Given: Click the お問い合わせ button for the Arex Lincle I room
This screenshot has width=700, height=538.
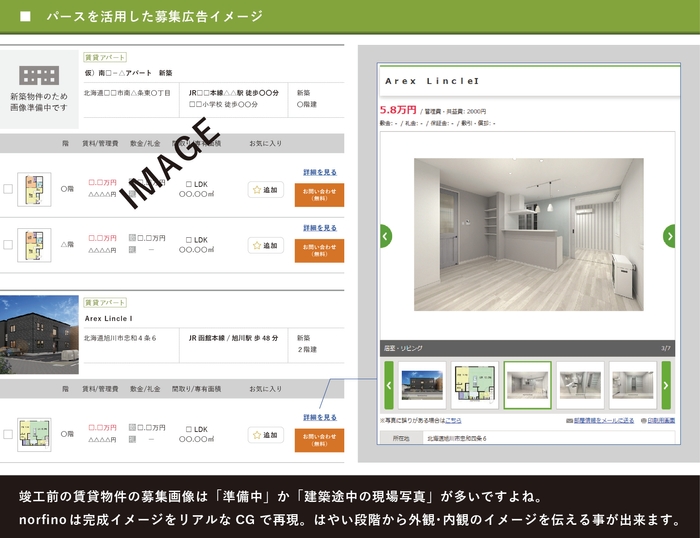Looking at the screenshot, I should 319,440.
